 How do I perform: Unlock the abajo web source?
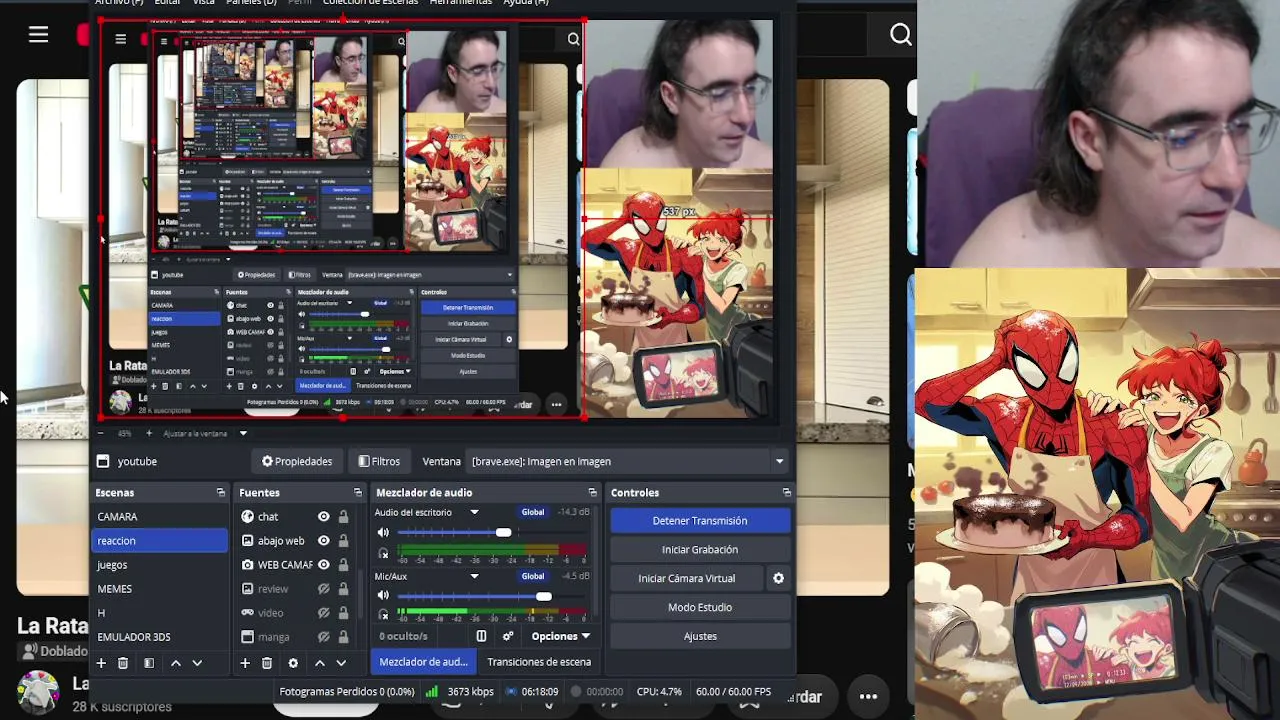[343, 541]
